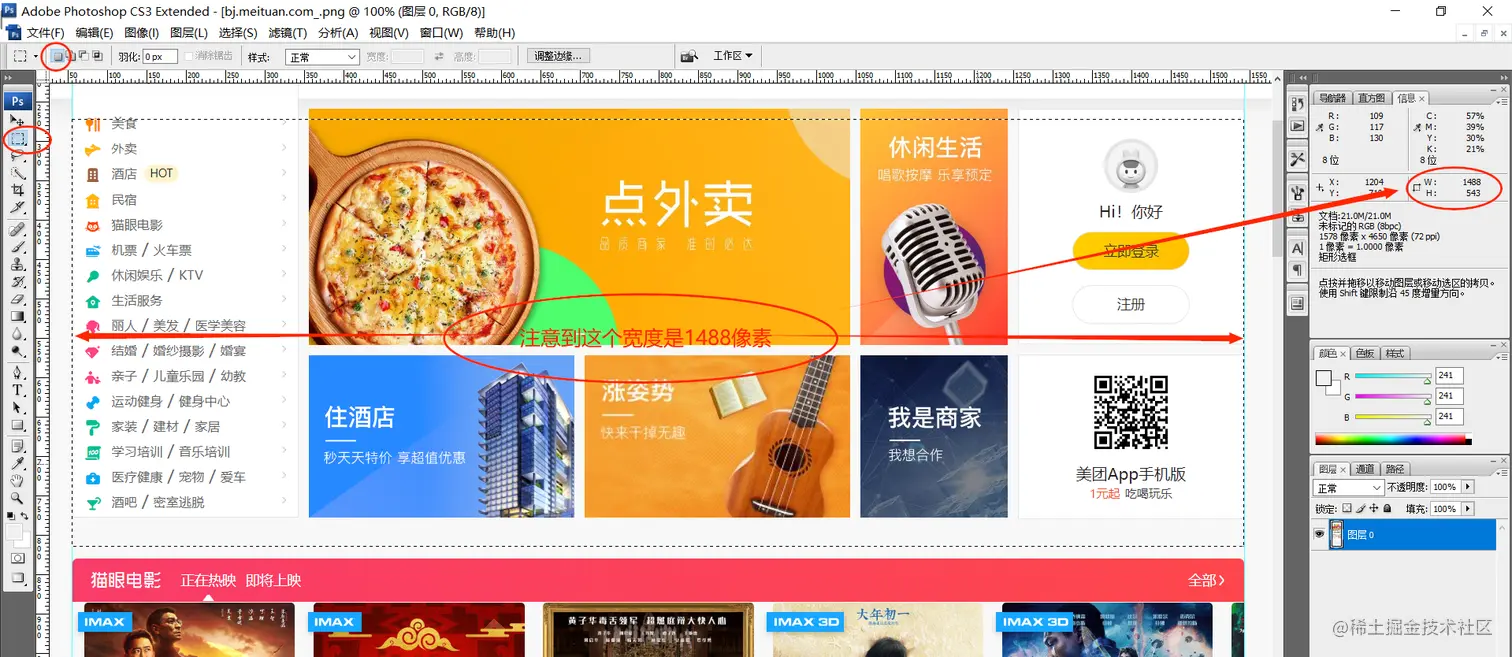Select the Notes tool
Screen dimensions: 1512x657
click(18, 446)
